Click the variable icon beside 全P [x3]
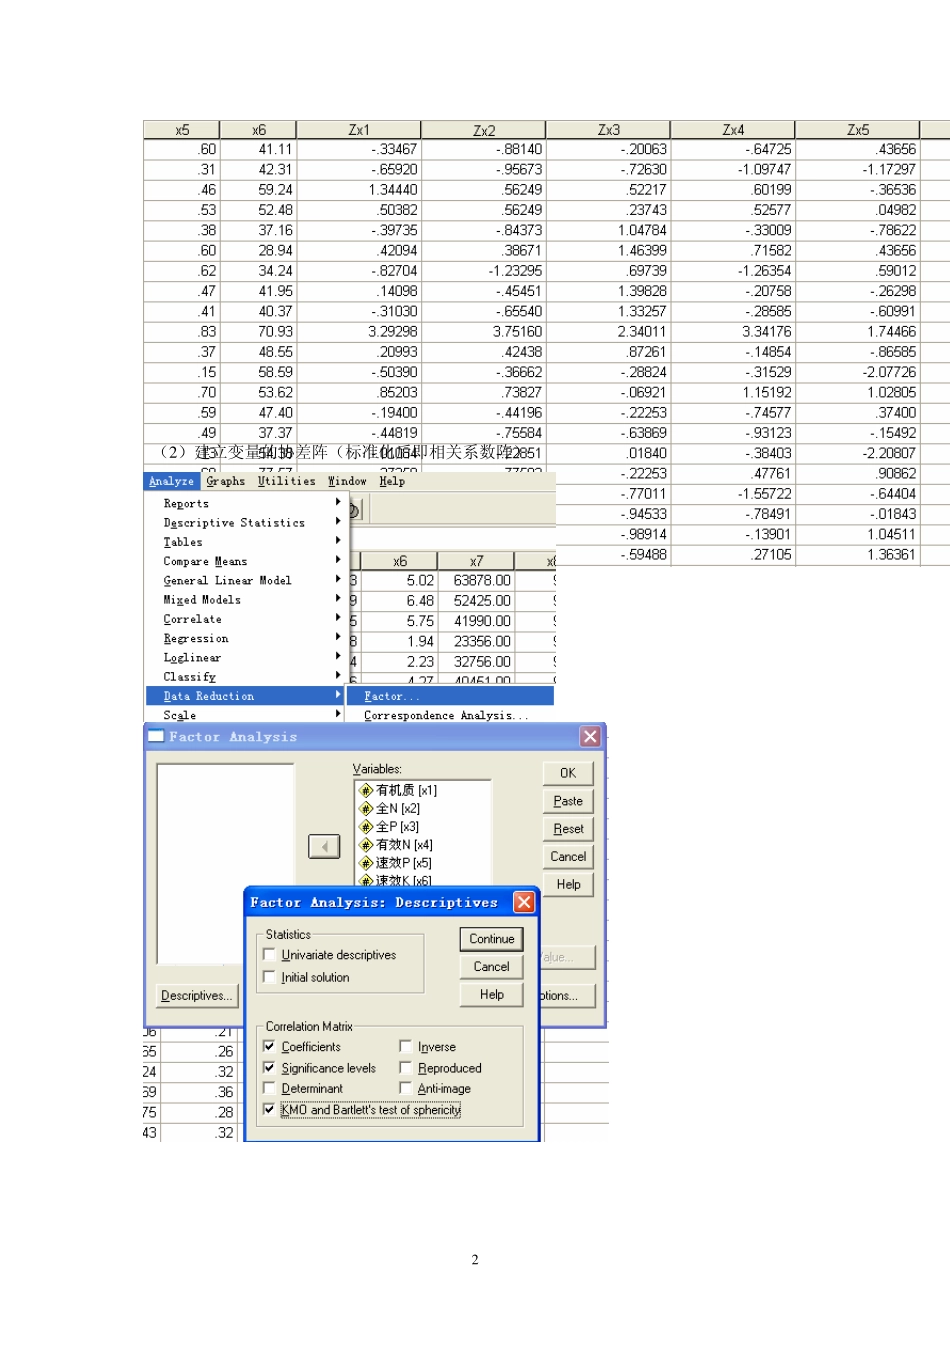950x1345 pixels. pos(366,827)
